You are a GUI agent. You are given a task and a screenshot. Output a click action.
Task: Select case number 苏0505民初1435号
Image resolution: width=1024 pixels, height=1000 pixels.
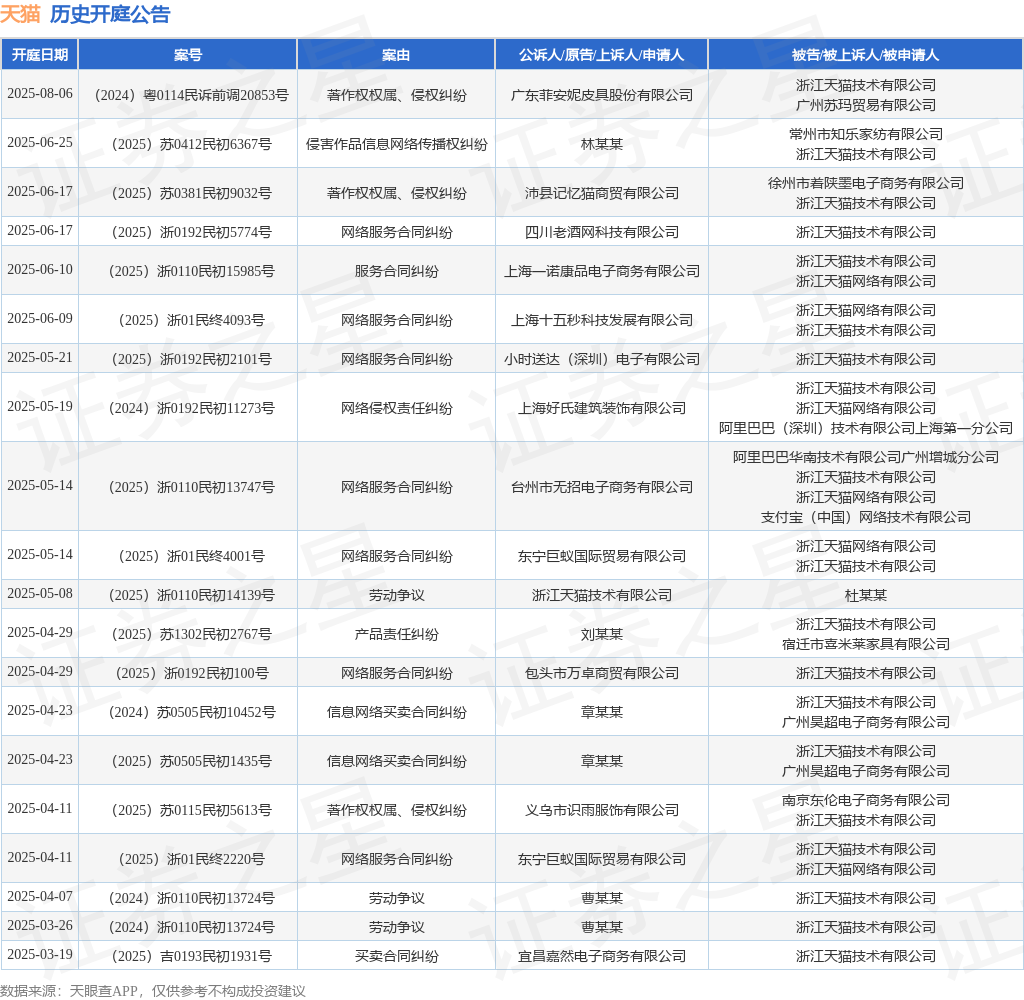(x=216, y=761)
